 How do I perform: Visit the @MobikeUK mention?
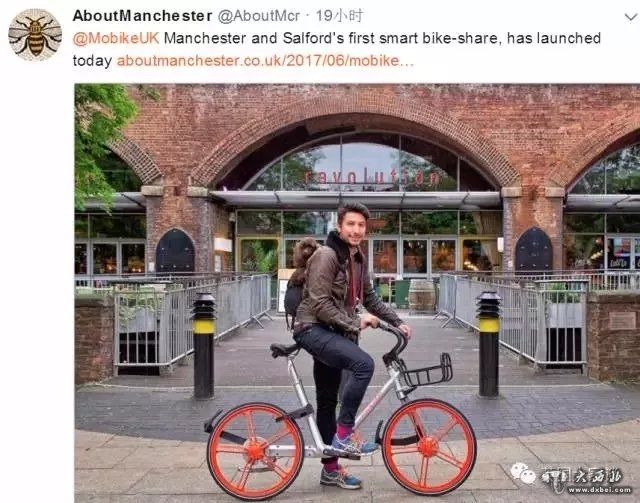pyautogui.click(x=116, y=38)
